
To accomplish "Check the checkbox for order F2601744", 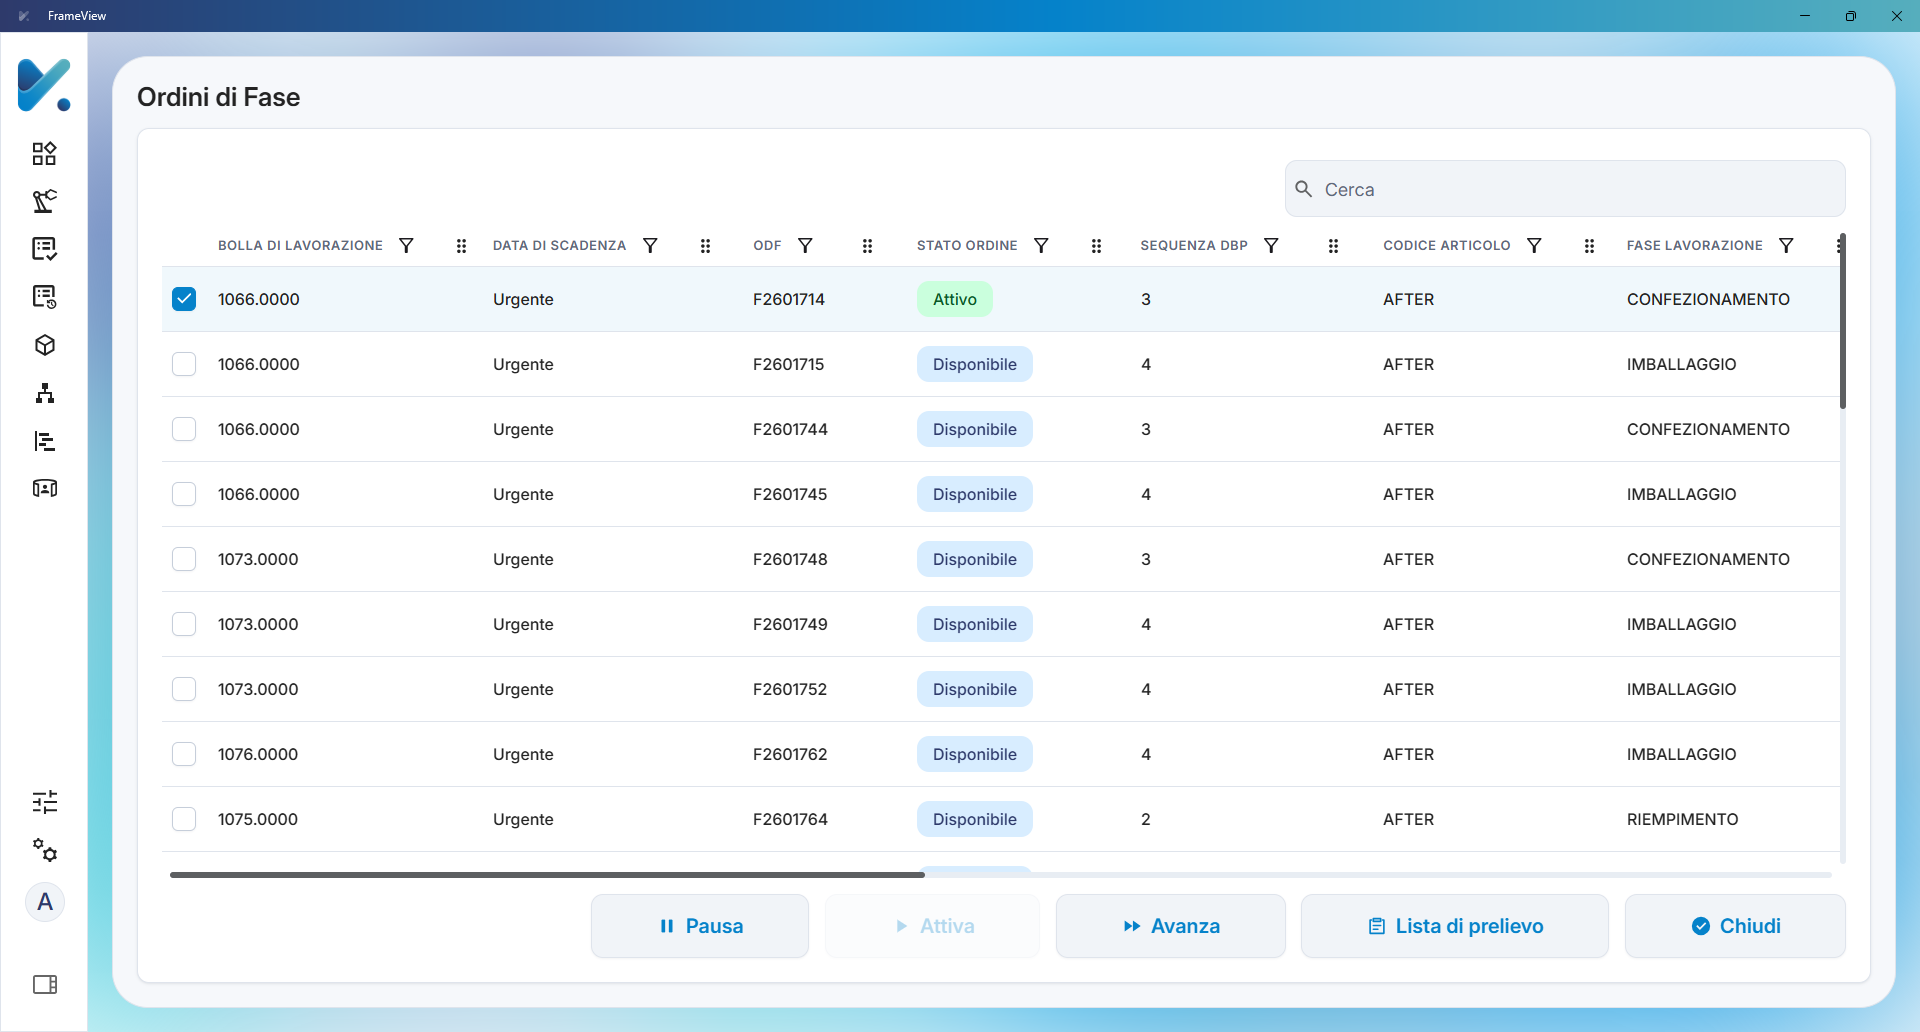I will click(x=184, y=429).
